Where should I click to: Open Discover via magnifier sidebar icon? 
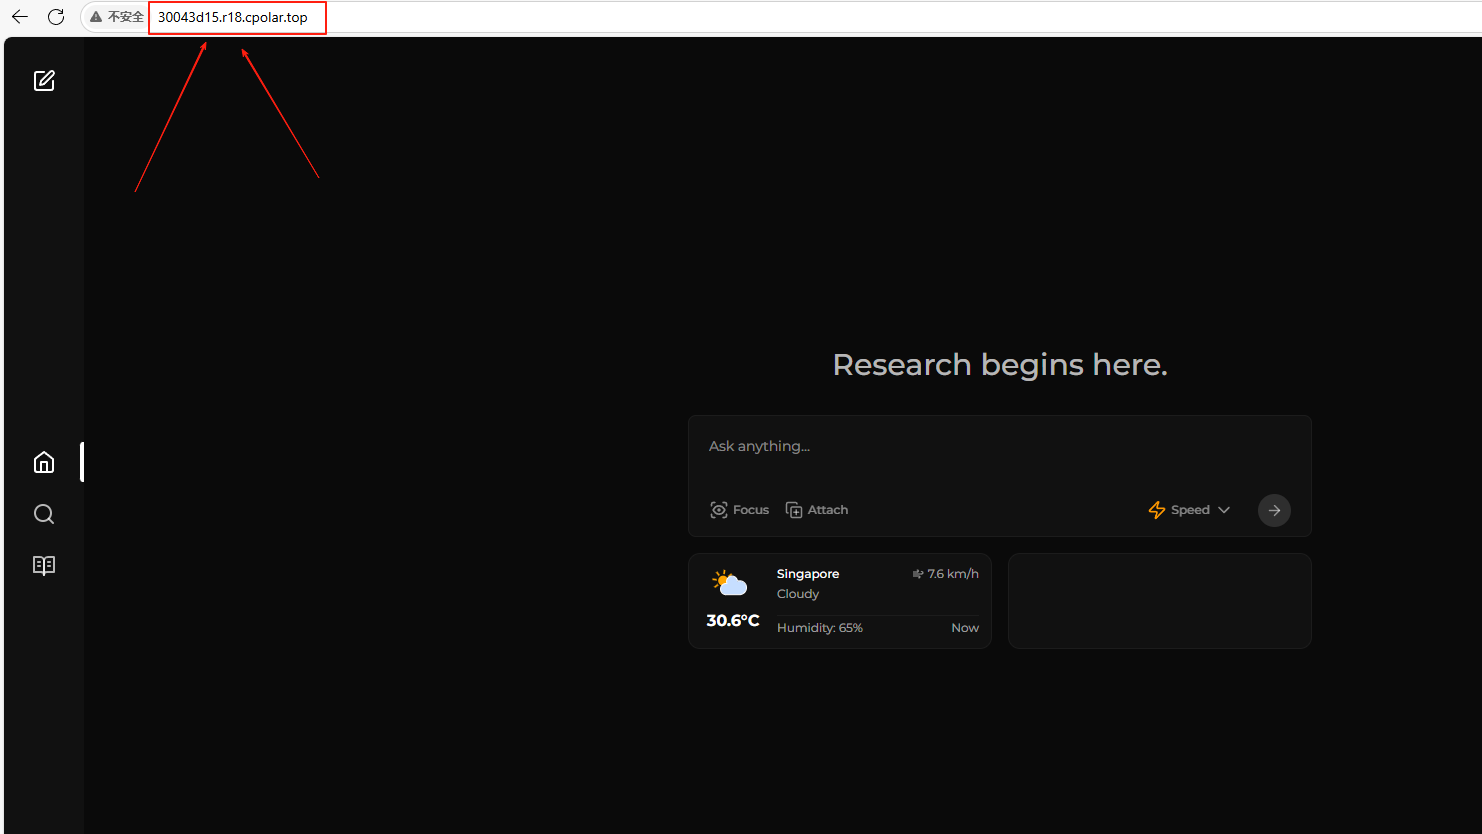click(x=44, y=514)
